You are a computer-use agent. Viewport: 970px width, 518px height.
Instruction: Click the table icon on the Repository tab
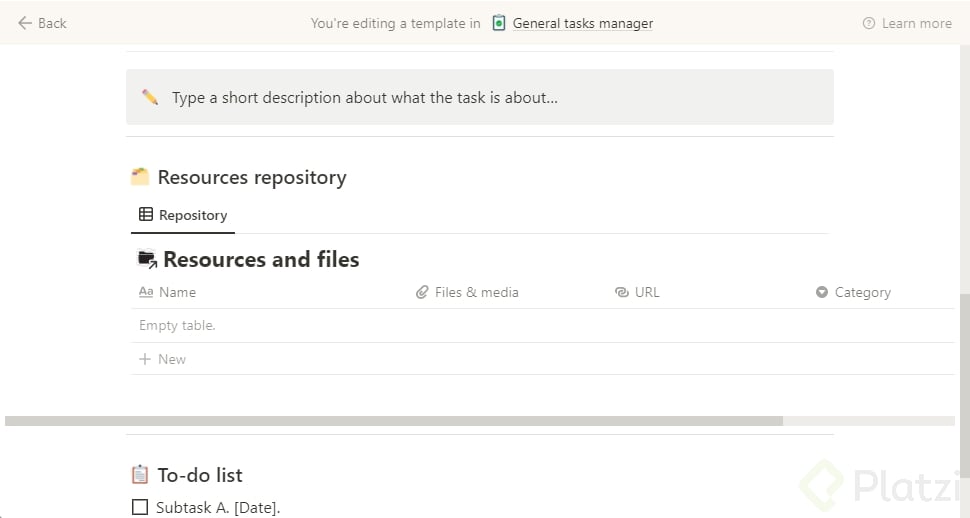pos(146,215)
